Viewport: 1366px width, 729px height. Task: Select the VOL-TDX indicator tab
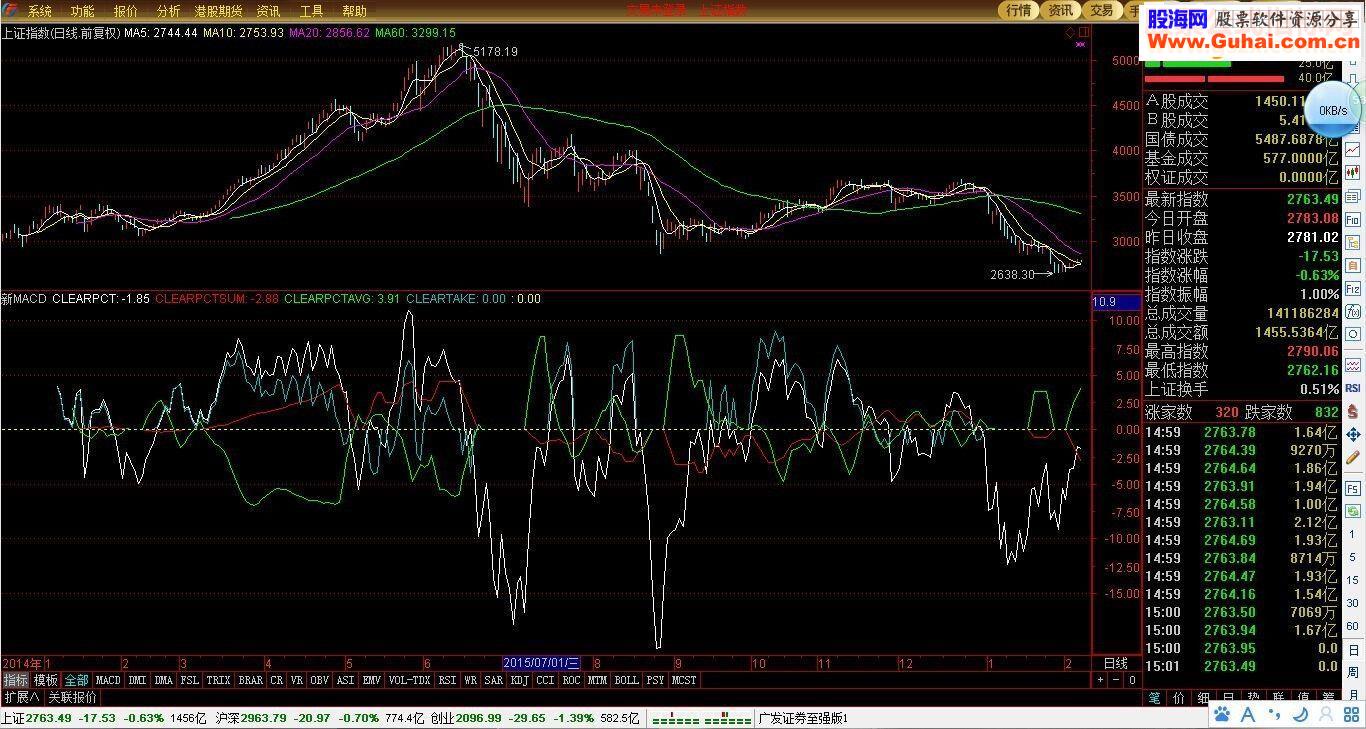[409, 680]
